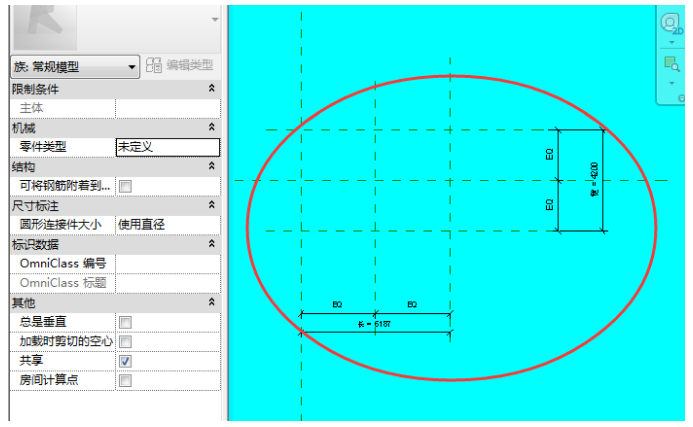Collapse the 机械 section
Image resolution: width=693 pixels, height=427 pixels.
tap(211, 127)
